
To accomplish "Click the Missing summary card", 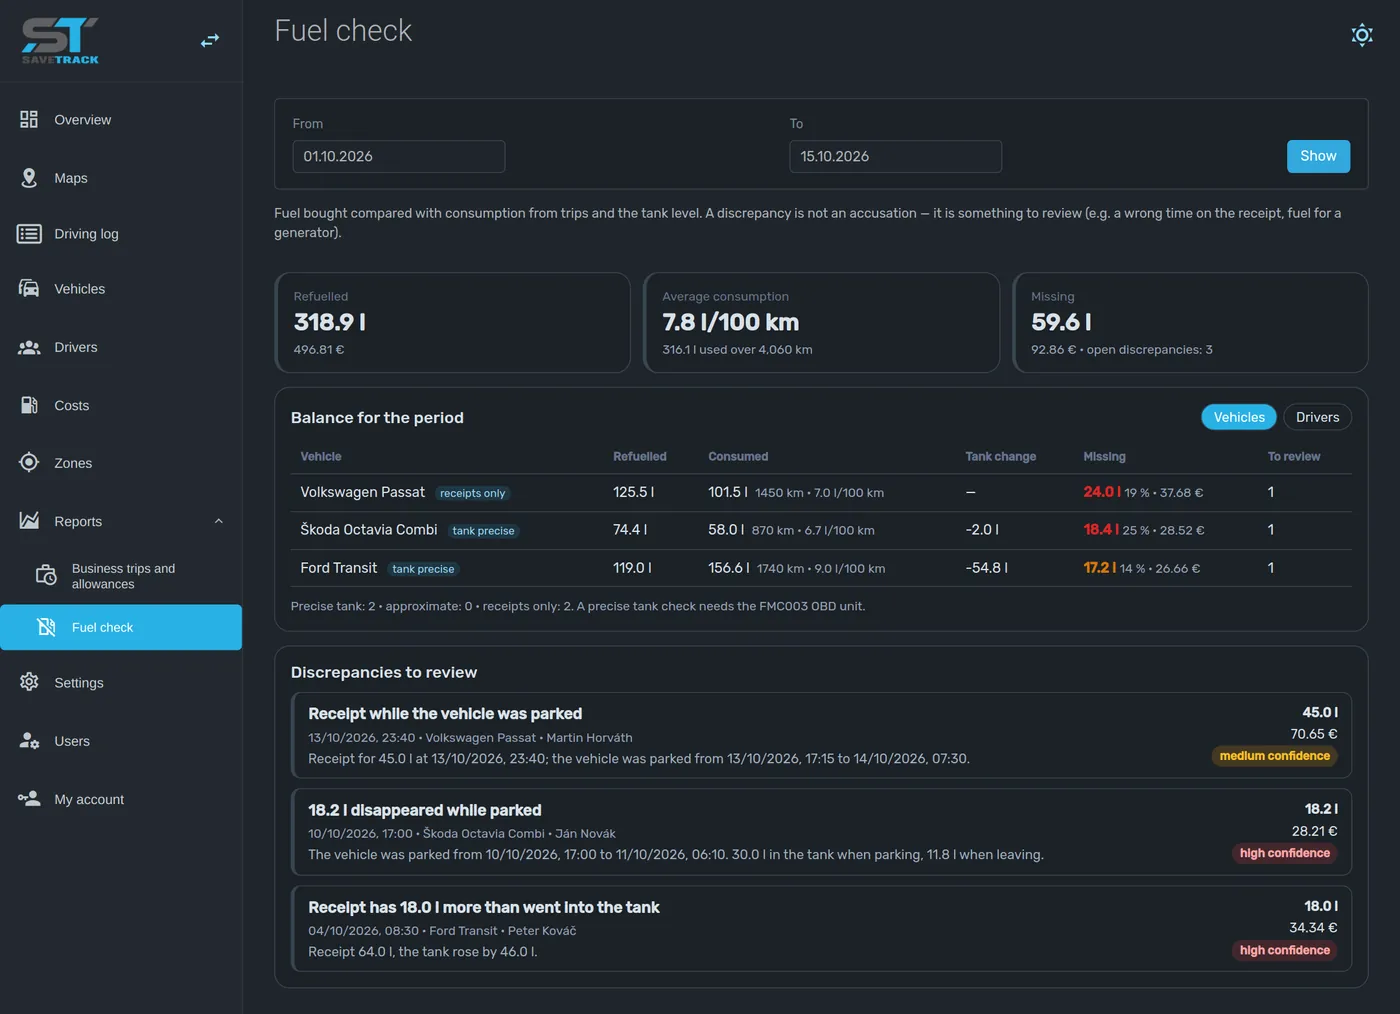I will tap(1190, 323).
